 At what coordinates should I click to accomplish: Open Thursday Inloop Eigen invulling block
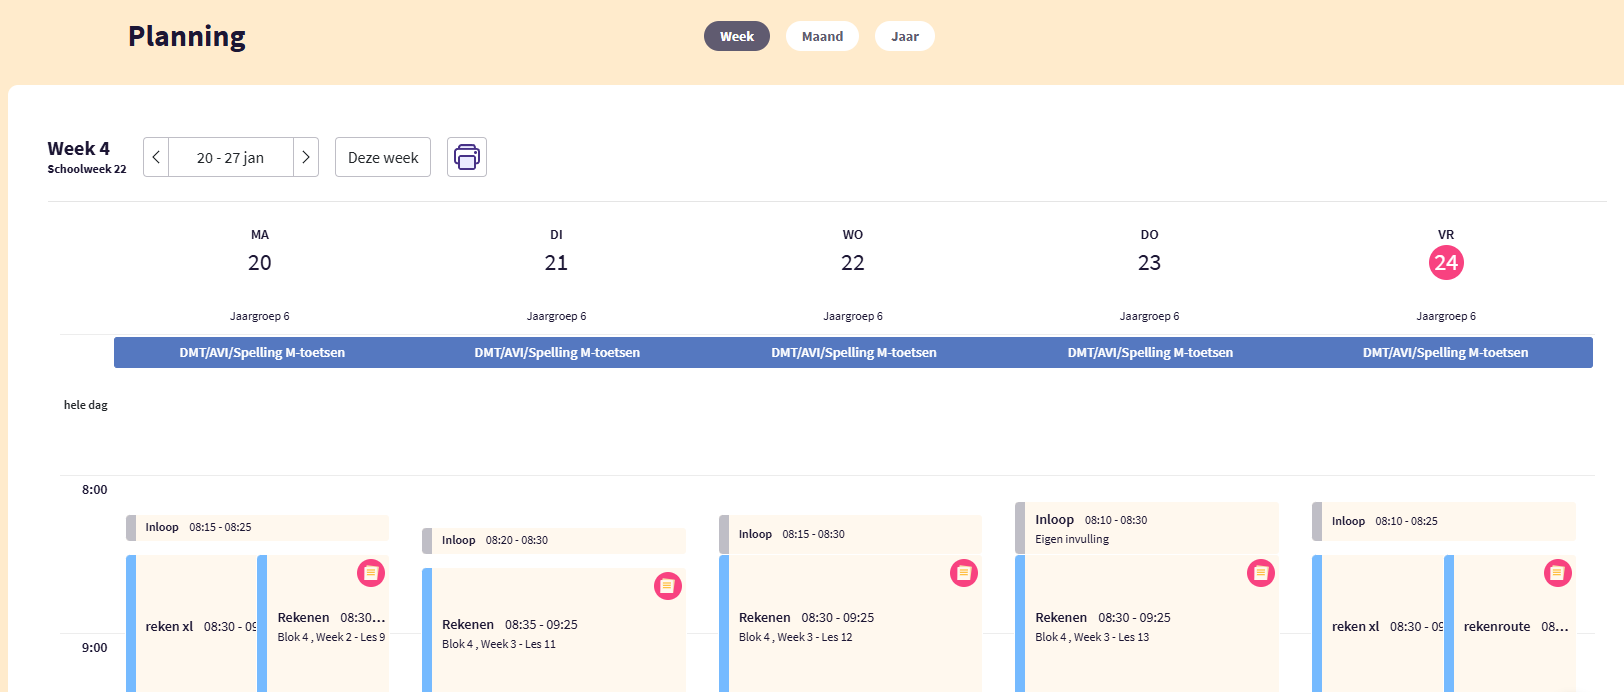click(1147, 529)
